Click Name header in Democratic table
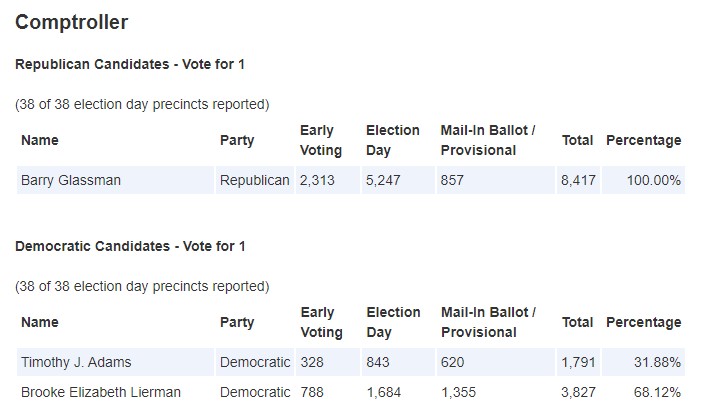 click(x=40, y=322)
